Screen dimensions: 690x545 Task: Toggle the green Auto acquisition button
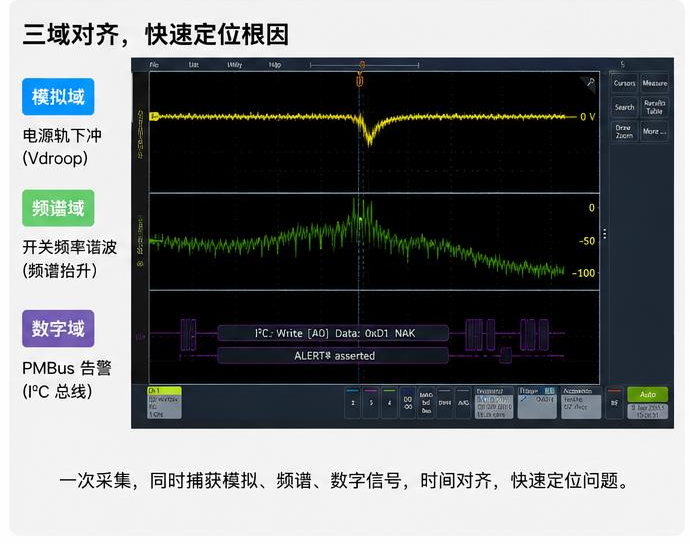point(647,394)
